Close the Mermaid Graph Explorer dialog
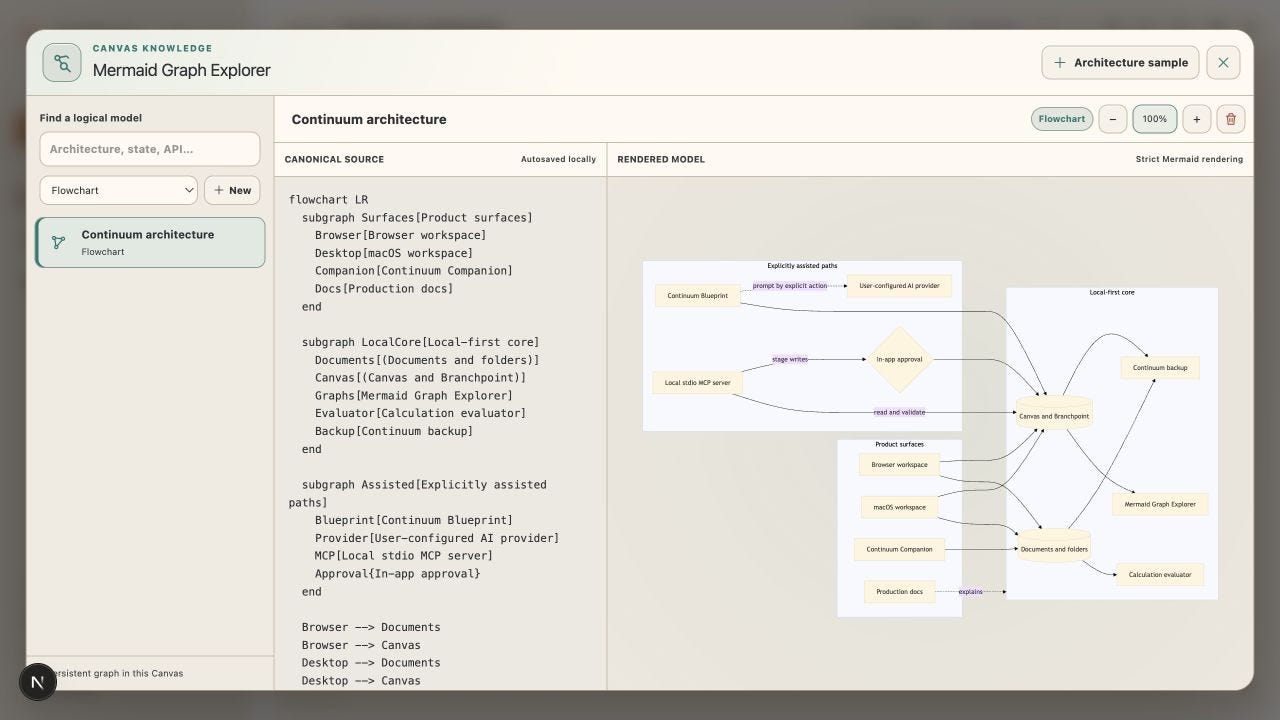Image resolution: width=1280 pixels, height=720 pixels. [1223, 62]
